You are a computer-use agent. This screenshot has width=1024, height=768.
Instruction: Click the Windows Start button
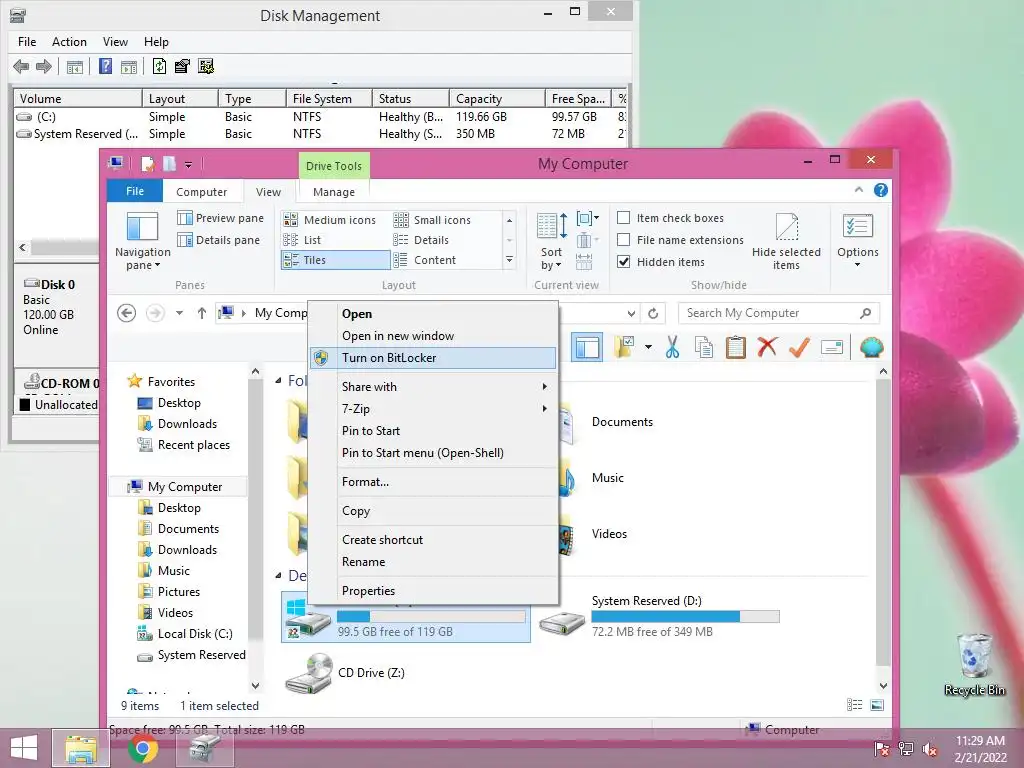tap(24, 748)
